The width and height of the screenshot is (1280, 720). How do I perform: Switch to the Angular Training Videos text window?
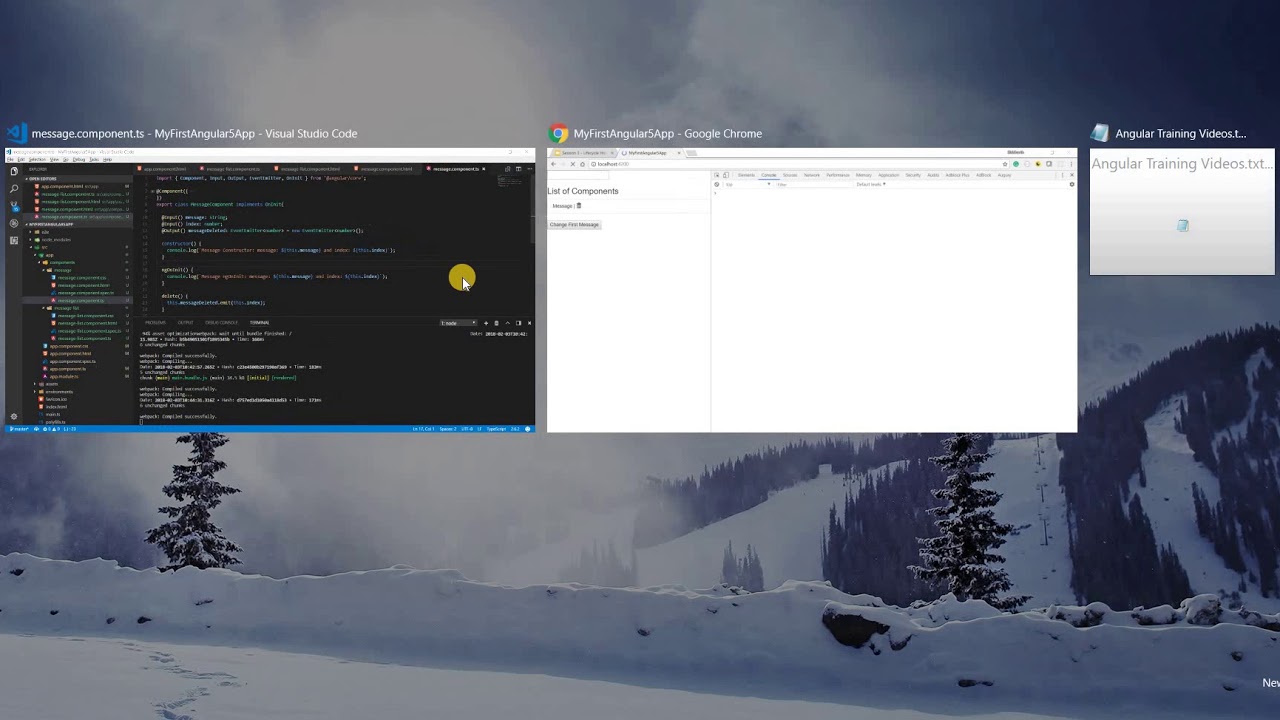tap(1182, 212)
